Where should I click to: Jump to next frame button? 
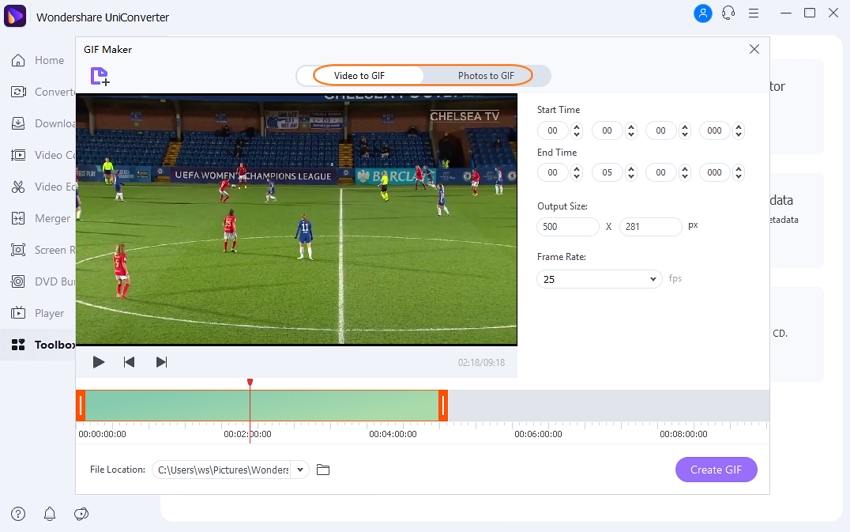161,362
